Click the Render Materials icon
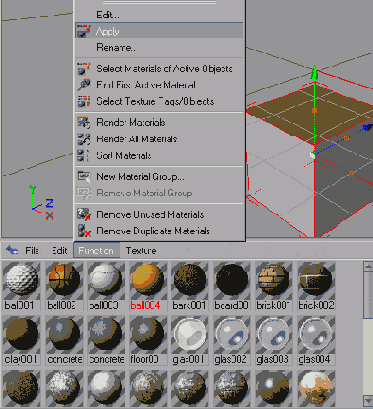Screen dimensions: 373x409 84,122
